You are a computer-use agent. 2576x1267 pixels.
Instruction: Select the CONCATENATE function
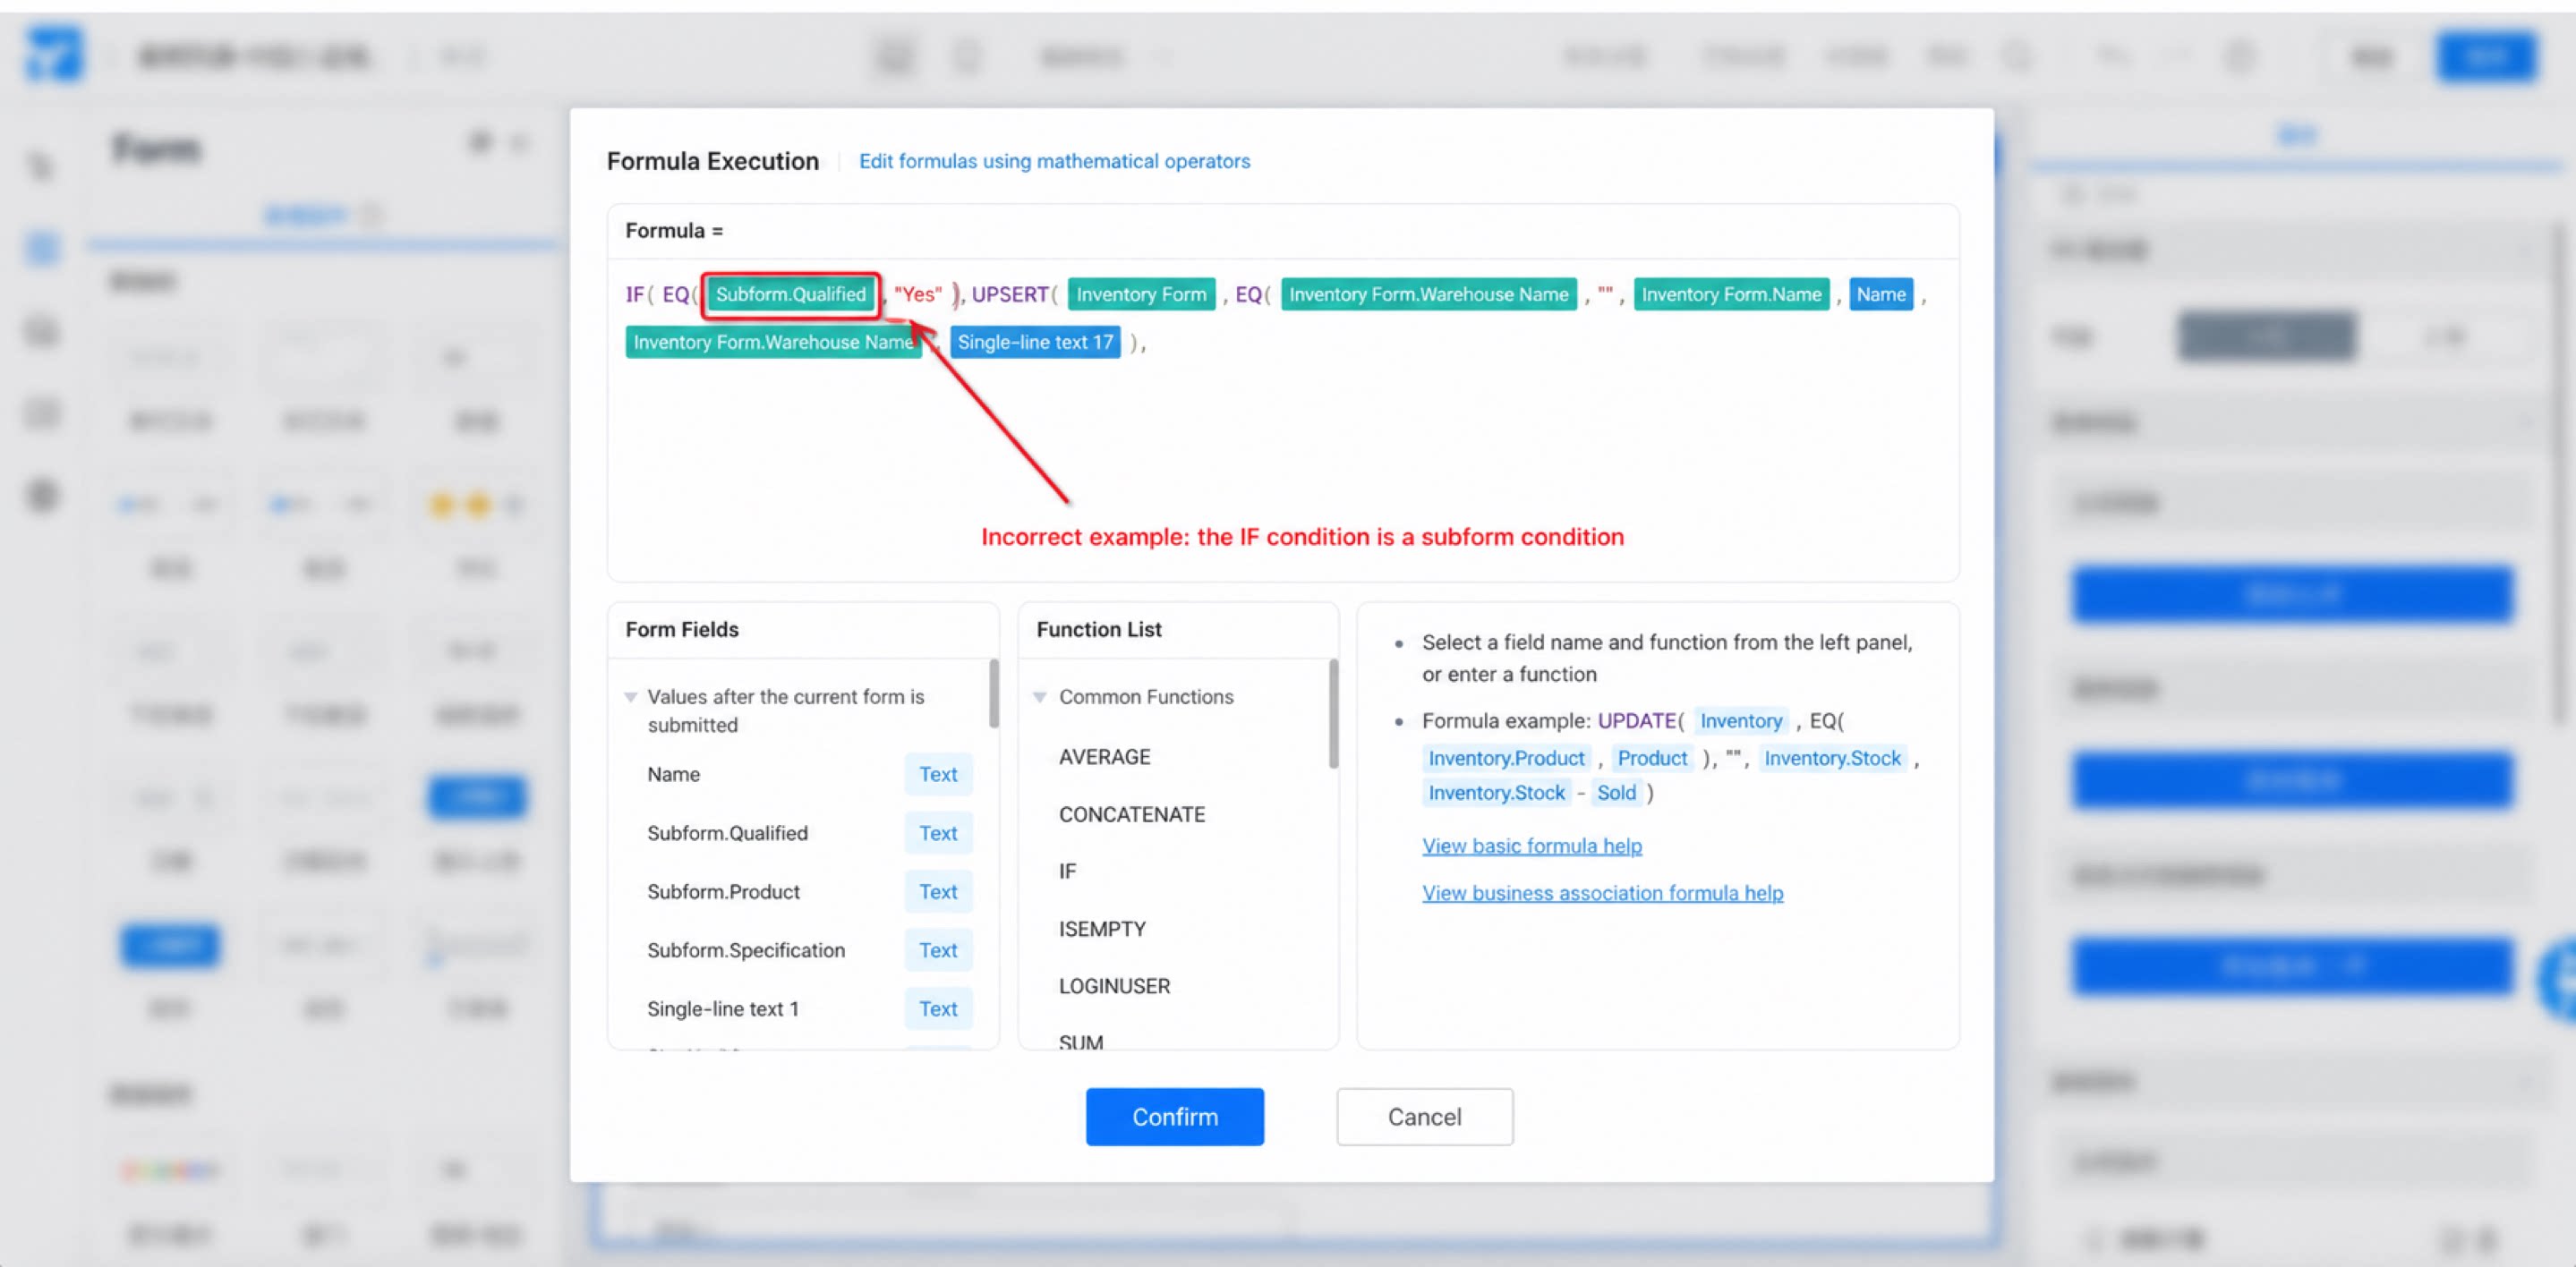1131,814
